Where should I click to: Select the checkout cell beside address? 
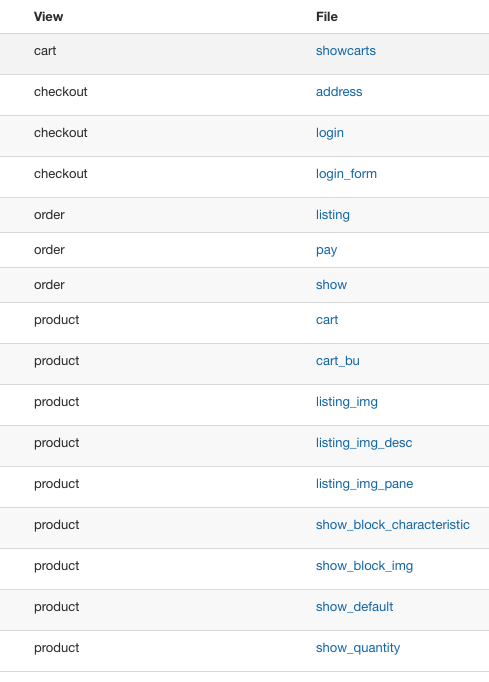point(60,92)
